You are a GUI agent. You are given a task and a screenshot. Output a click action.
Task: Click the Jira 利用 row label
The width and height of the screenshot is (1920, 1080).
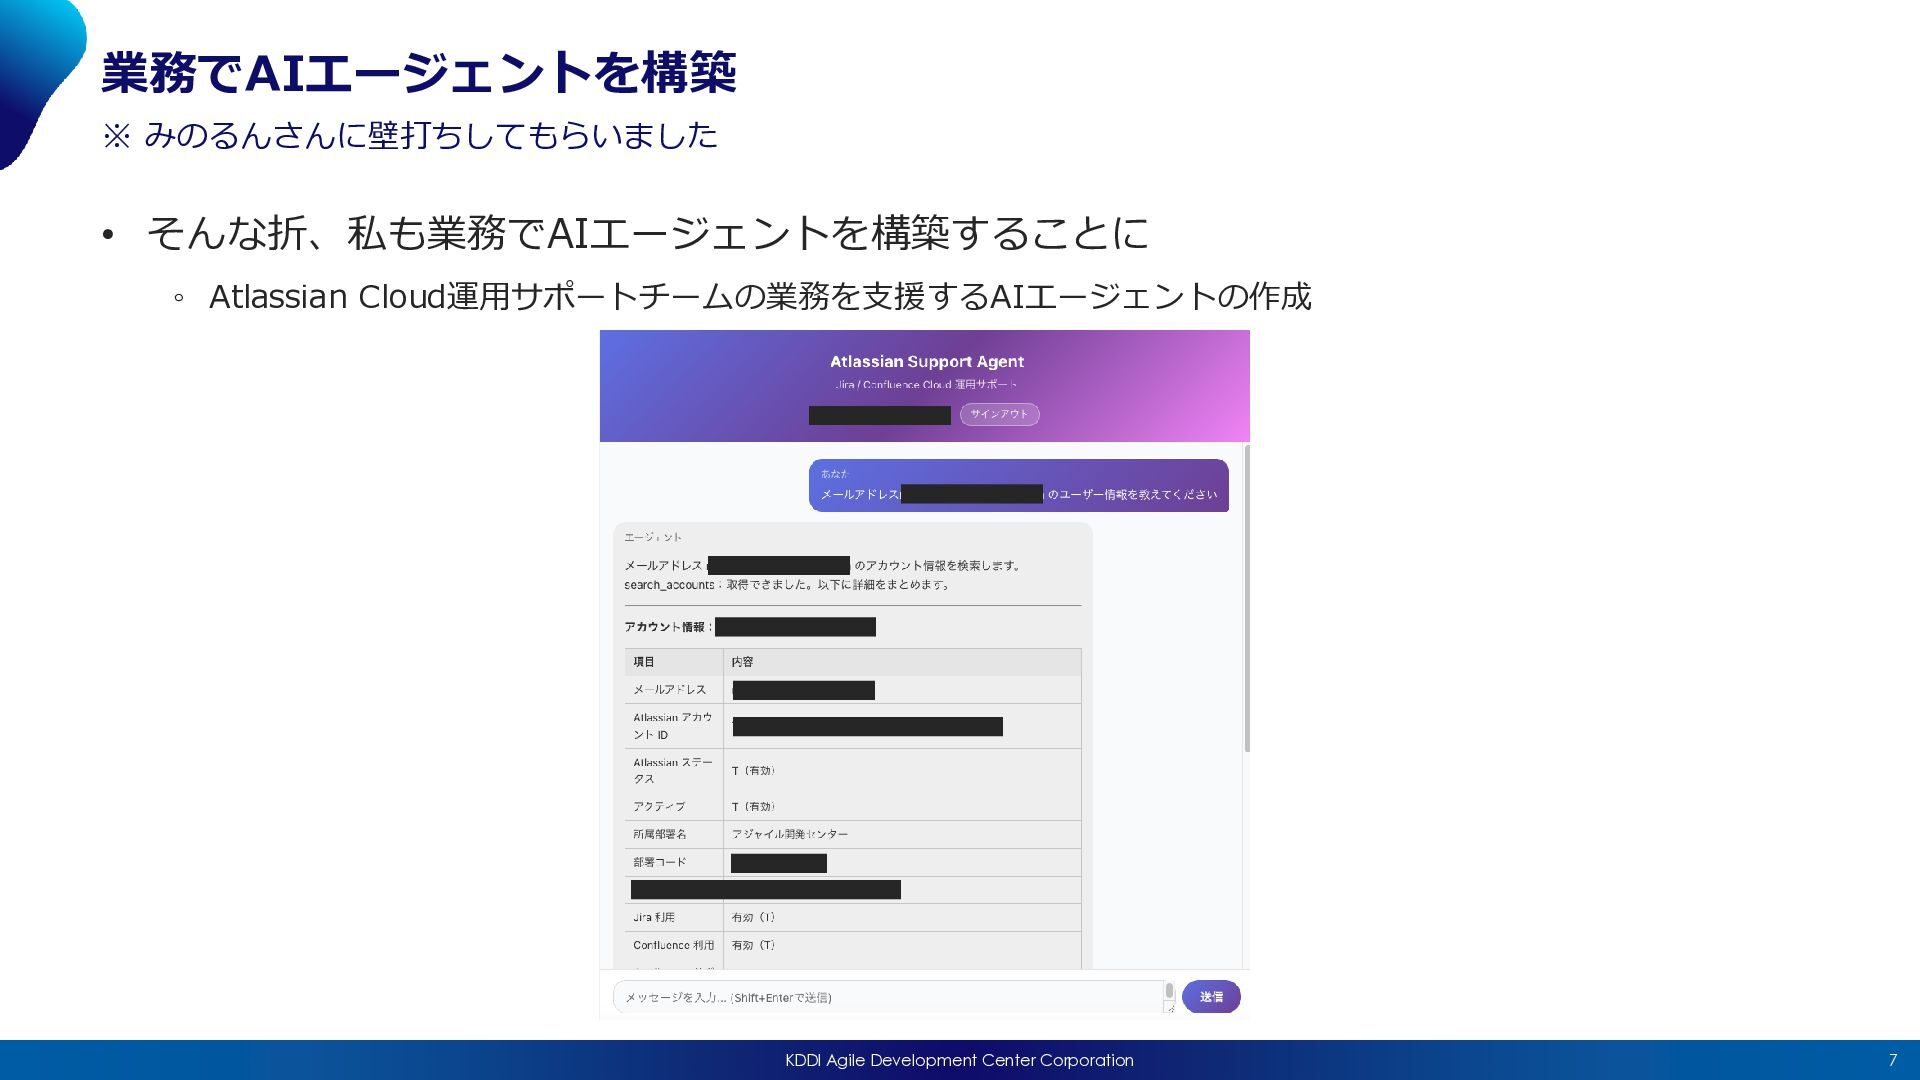click(654, 917)
